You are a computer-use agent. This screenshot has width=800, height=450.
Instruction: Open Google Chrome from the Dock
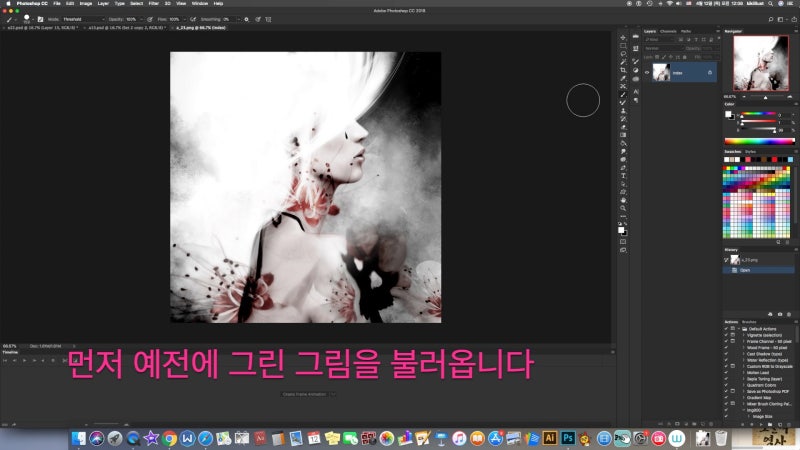(x=169, y=438)
